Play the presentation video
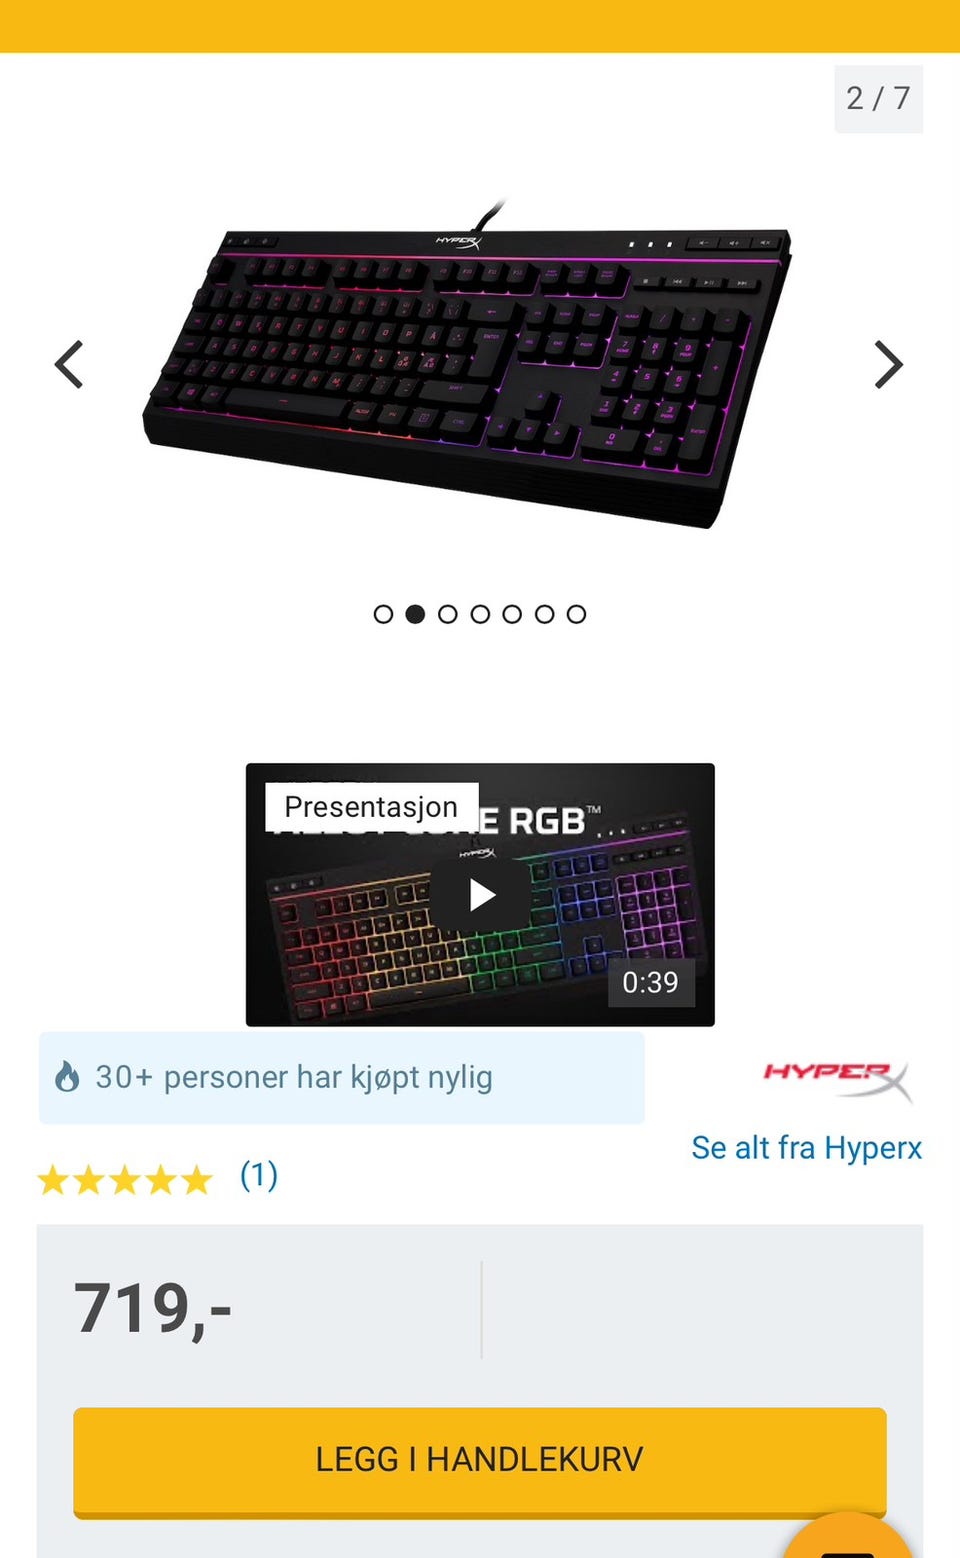The height and width of the screenshot is (1558, 960). 481,894
